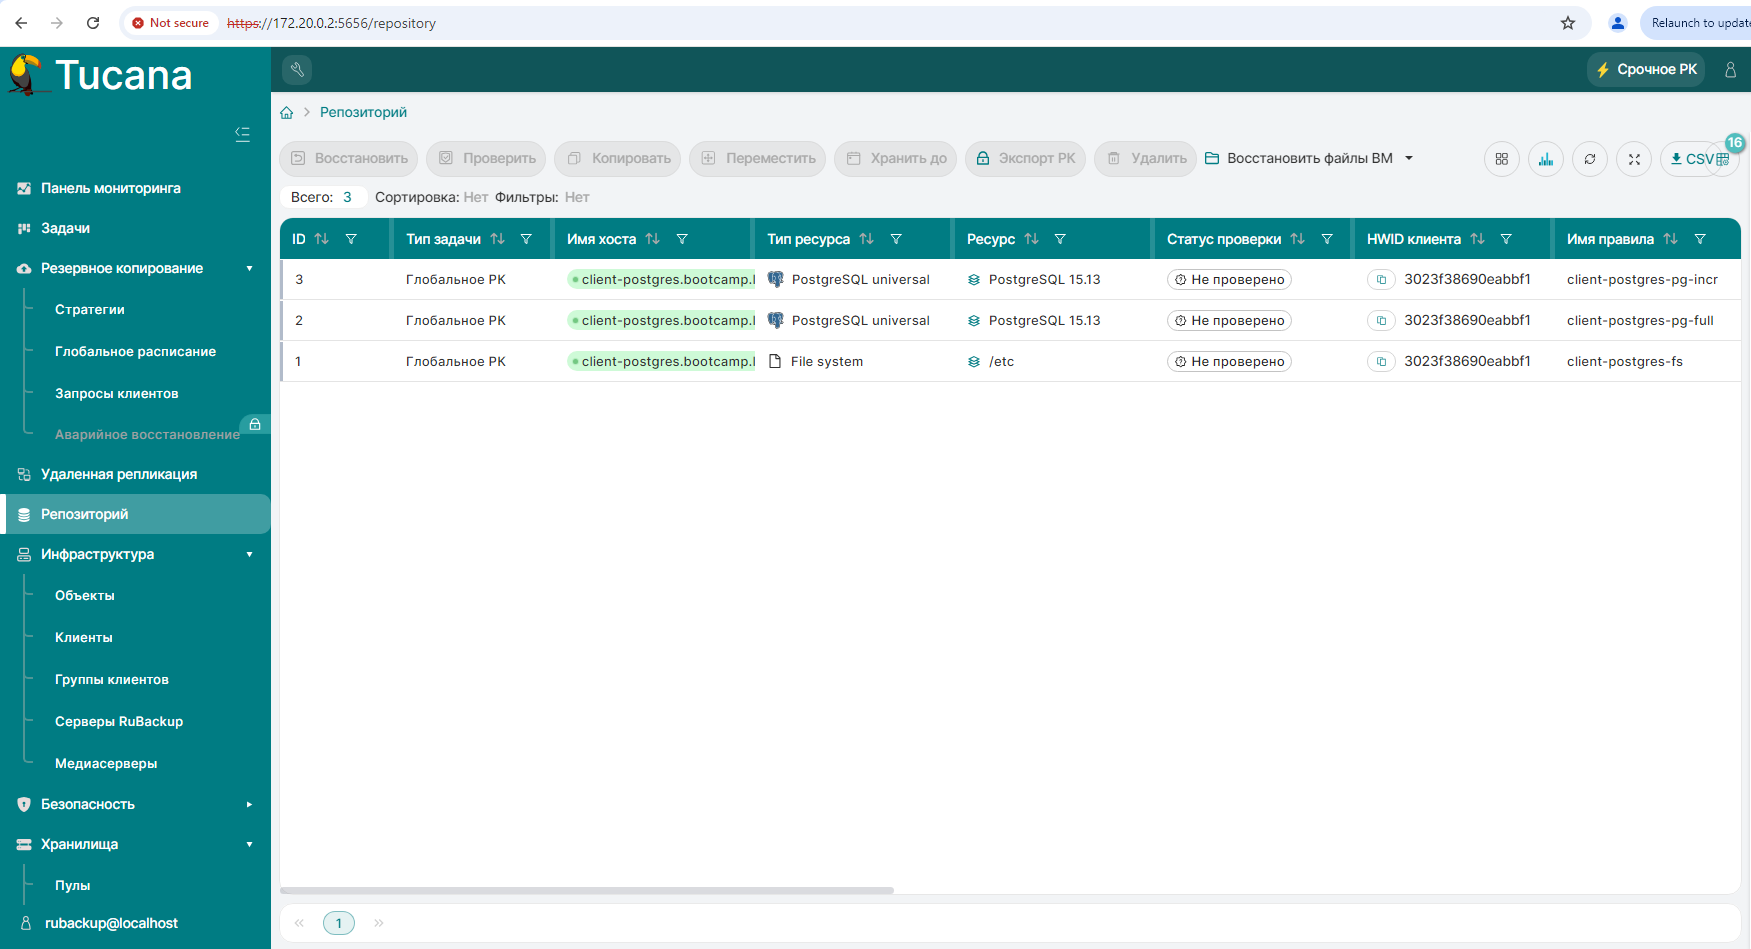Click the refresh table icon
Image resolution: width=1751 pixels, height=949 pixels.
click(1589, 159)
